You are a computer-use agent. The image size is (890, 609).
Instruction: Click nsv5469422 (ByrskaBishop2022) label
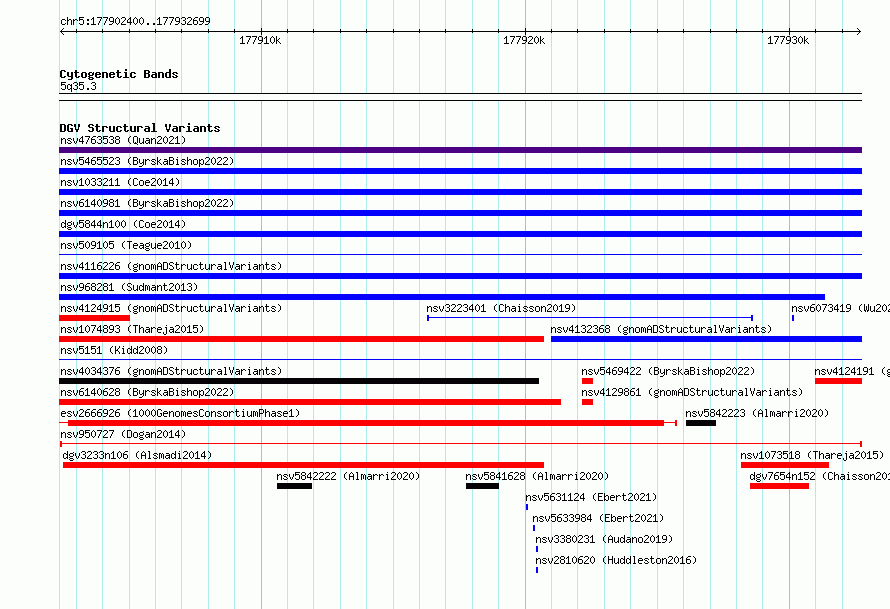click(668, 371)
